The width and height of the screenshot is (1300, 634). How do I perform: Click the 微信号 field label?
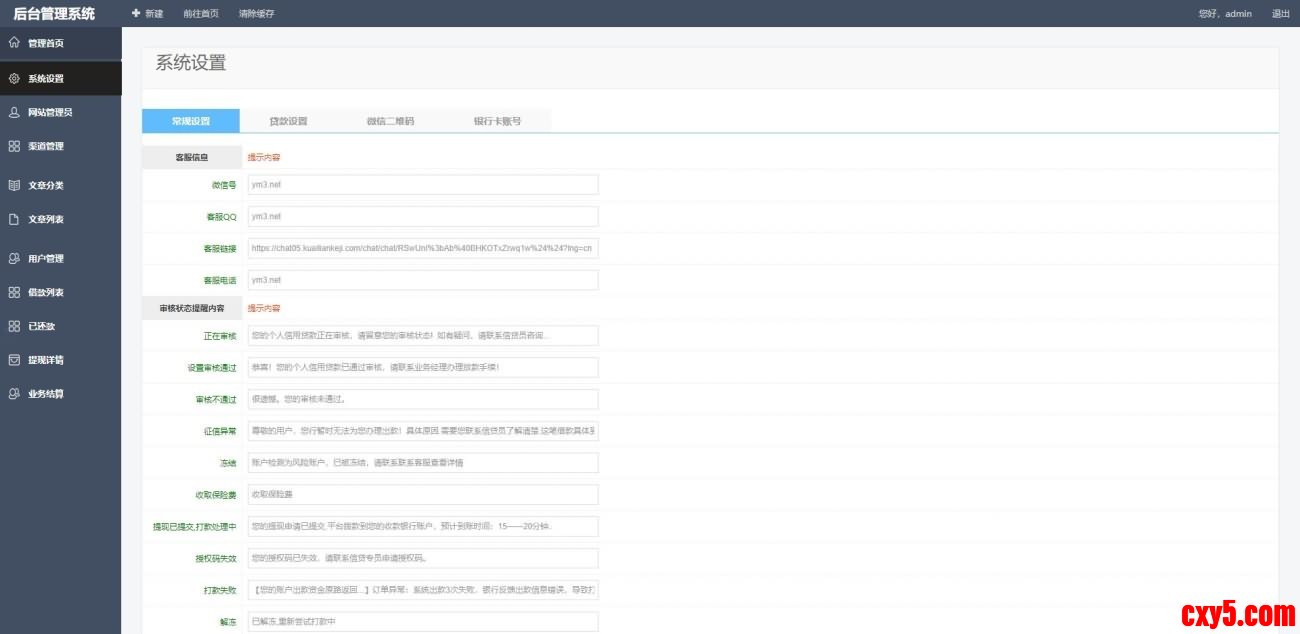(225, 185)
